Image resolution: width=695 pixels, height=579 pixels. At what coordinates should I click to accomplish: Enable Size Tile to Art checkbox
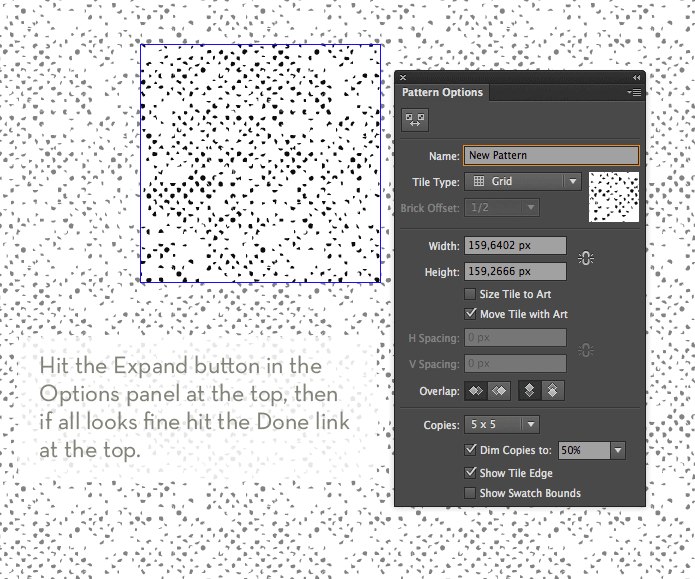(x=470, y=294)
